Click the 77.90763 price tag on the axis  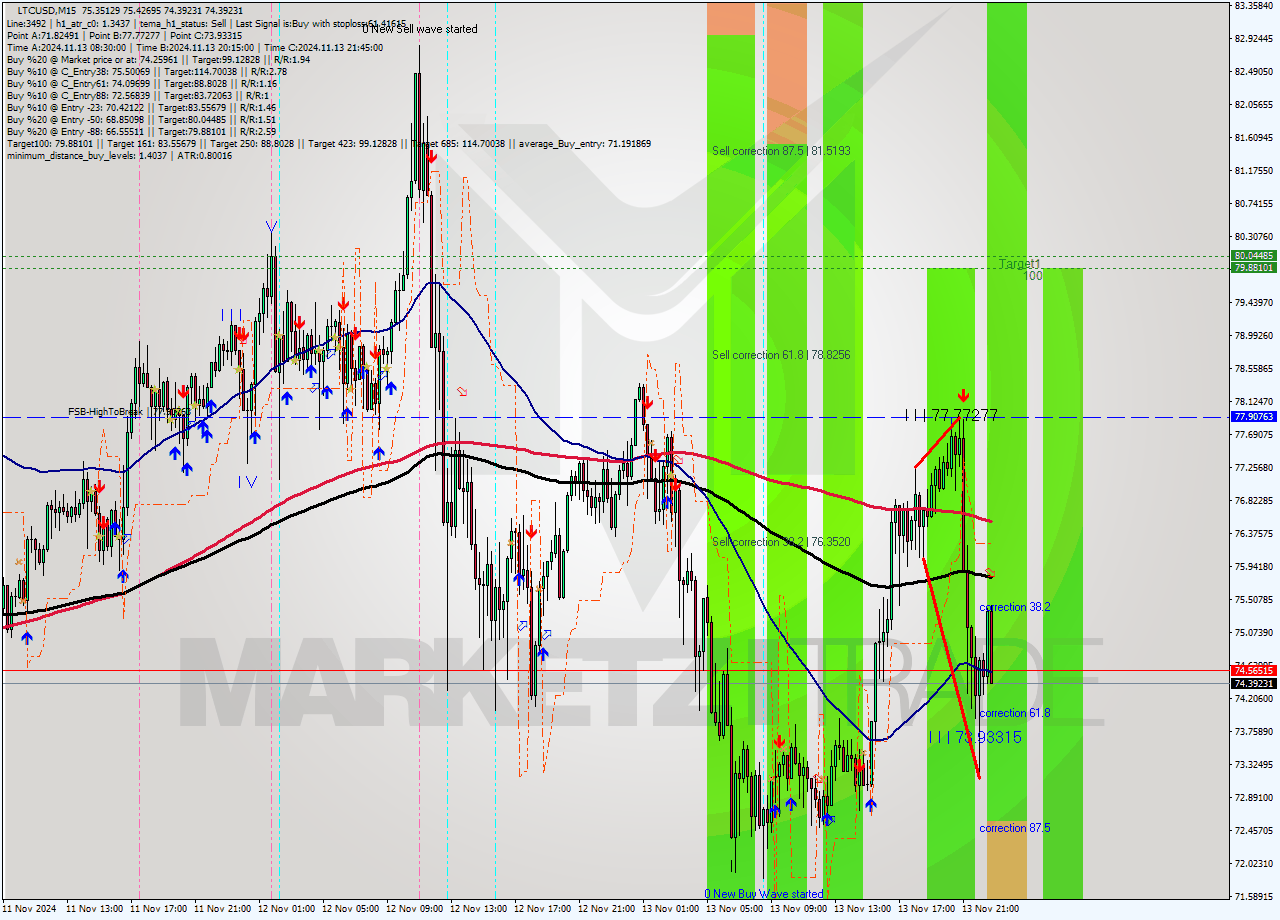pos(1254,417)
